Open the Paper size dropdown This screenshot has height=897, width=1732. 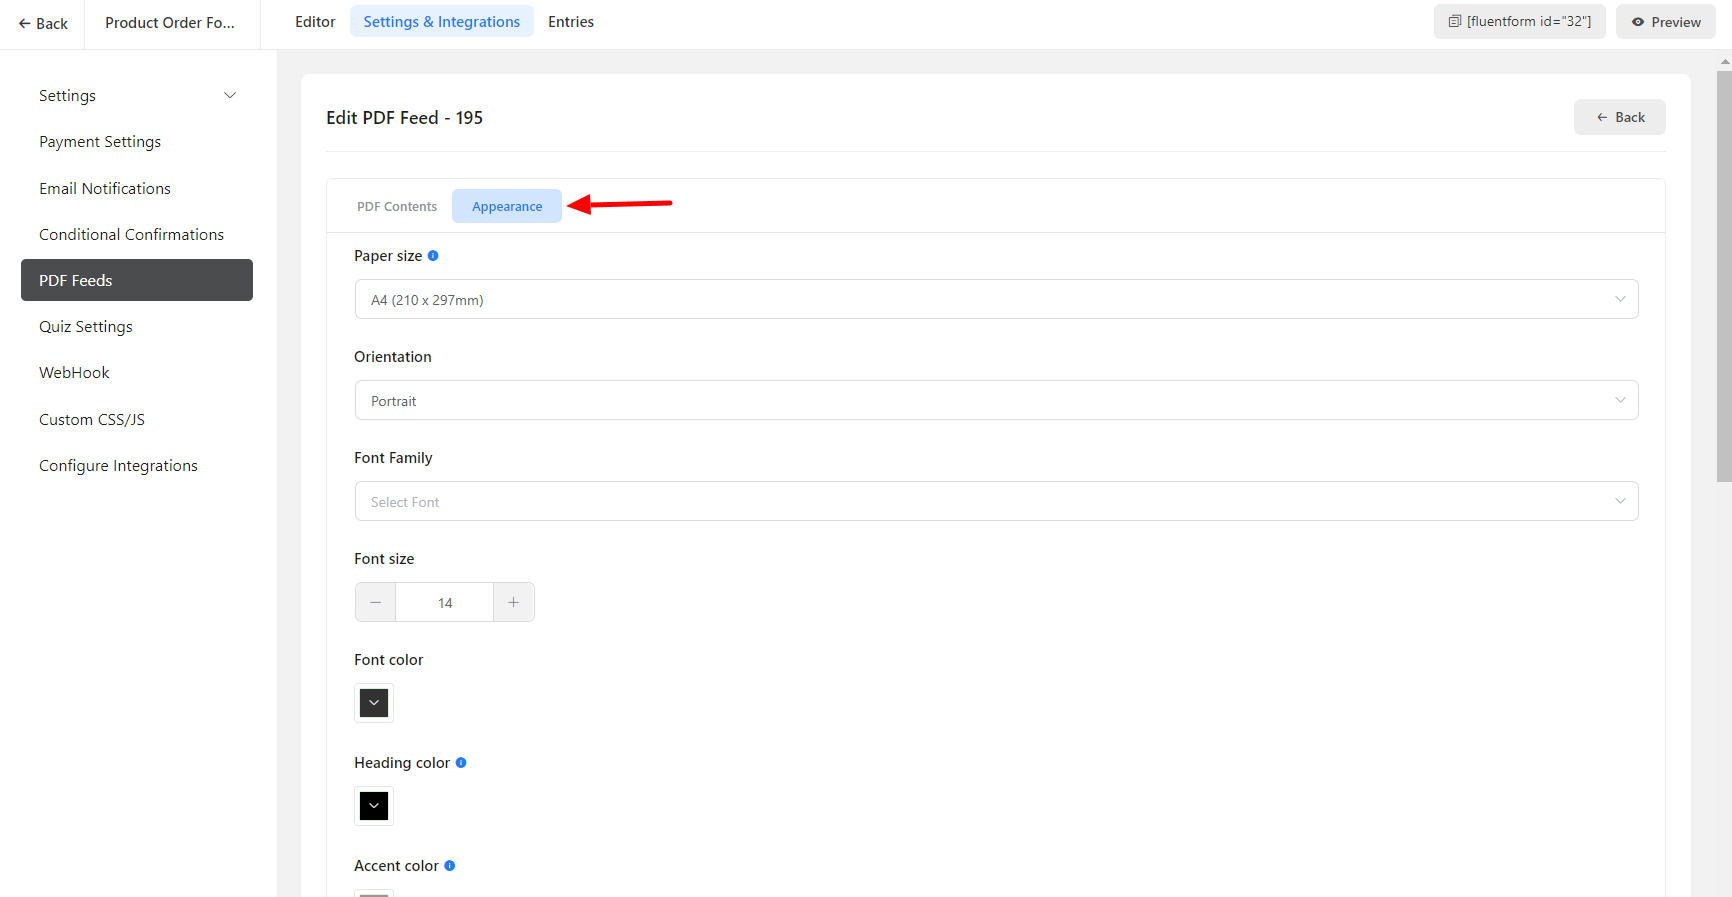[996, 299]
